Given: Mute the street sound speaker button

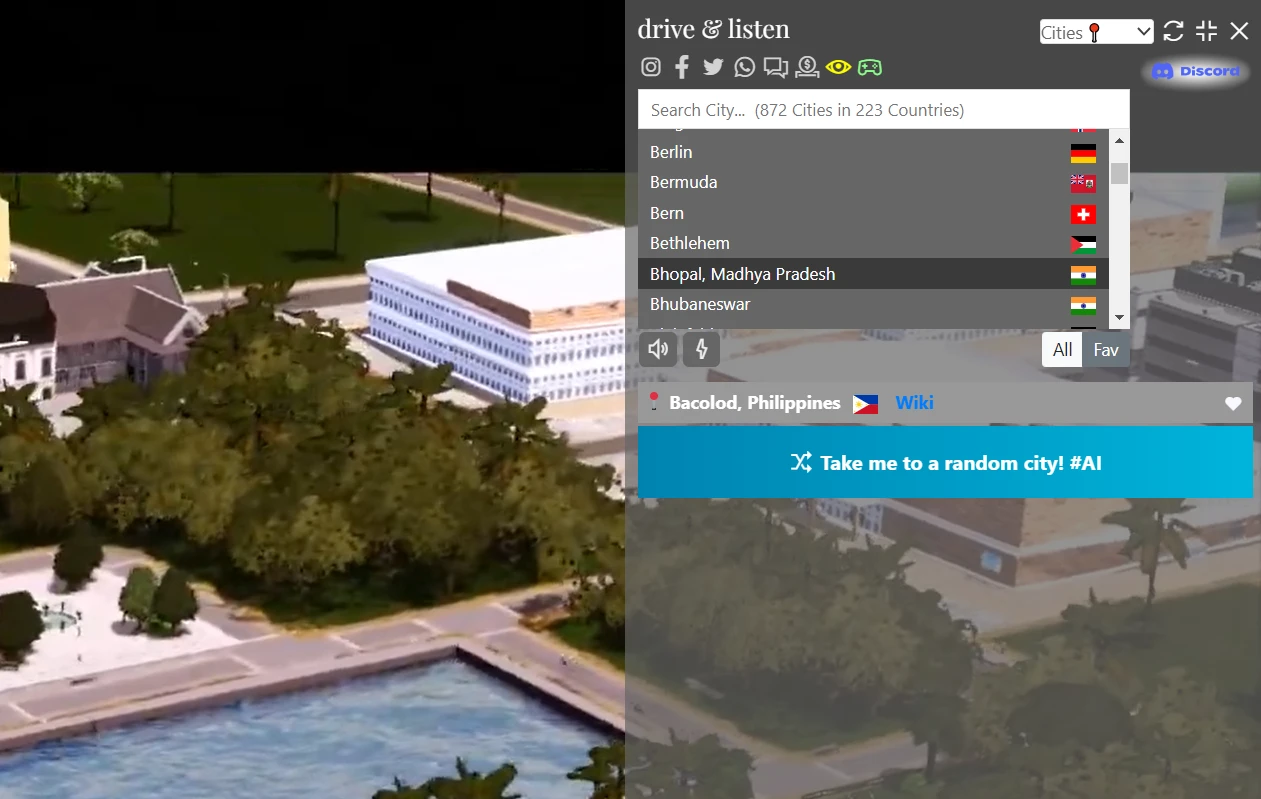Looking at the screenshot, I should 658,349.
